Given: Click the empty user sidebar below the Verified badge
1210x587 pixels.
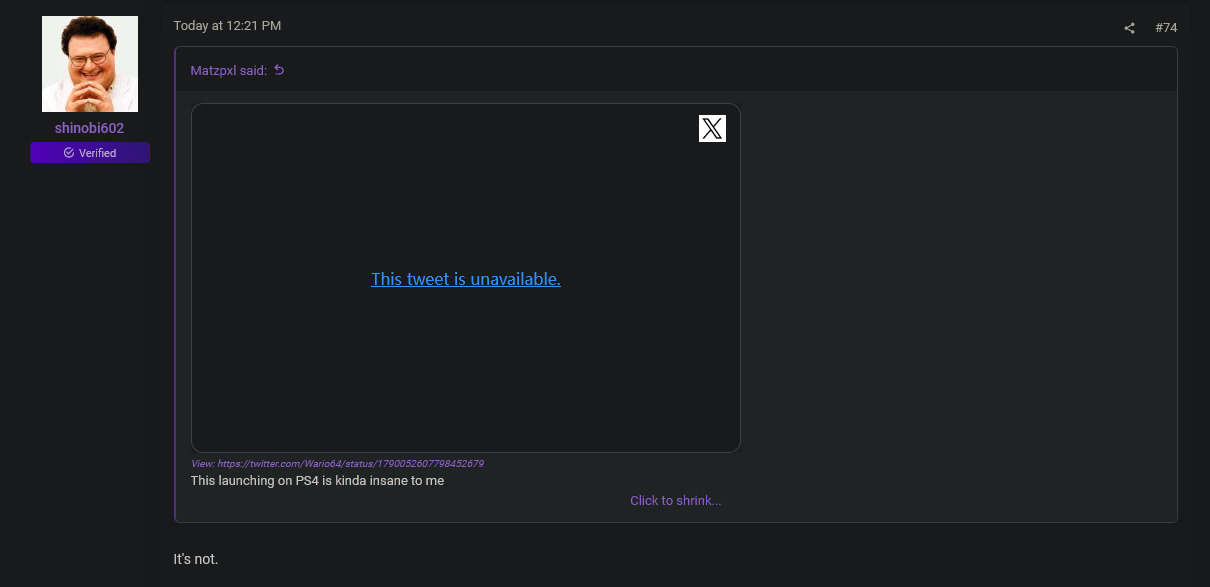Looking at the screenshot, I should coord(90,350).
